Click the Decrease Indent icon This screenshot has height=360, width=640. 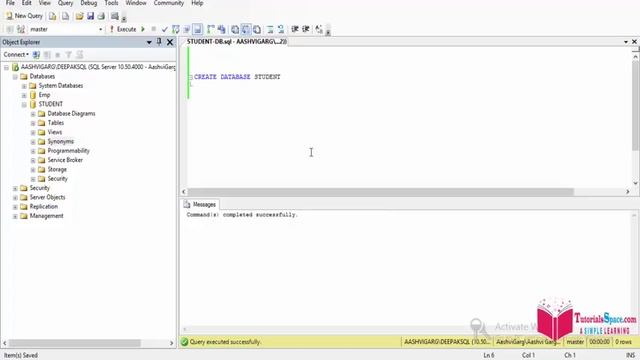click(295, 29)
